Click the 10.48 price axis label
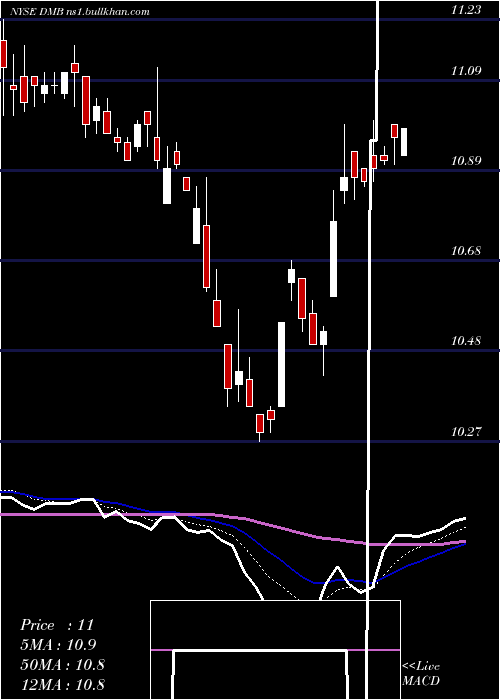The width and height of the screenshot is (500, 700). coord(466,341)
